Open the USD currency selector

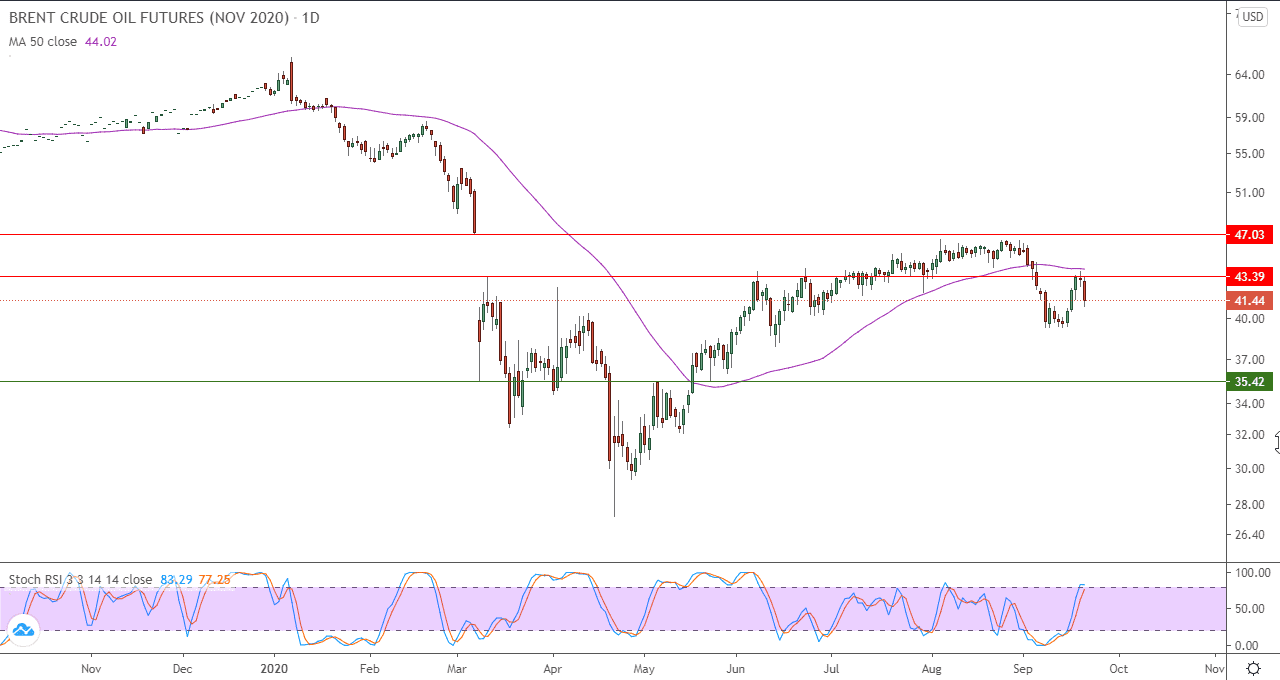1253,17
